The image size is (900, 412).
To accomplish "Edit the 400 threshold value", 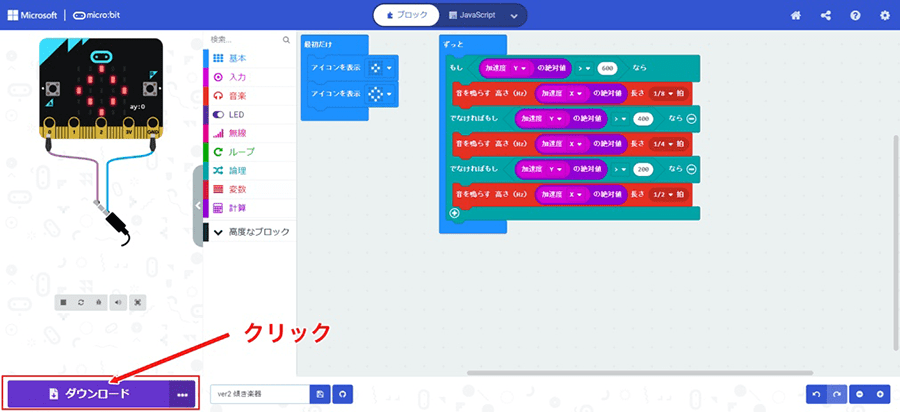I will 643,119.
